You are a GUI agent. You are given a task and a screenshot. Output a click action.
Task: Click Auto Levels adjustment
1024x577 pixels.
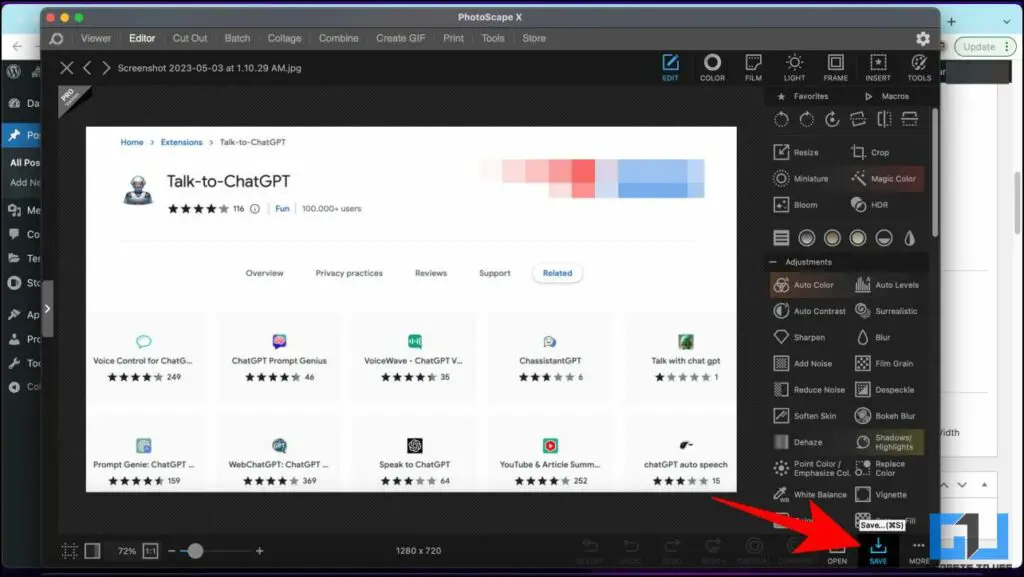tap(887, 285)
